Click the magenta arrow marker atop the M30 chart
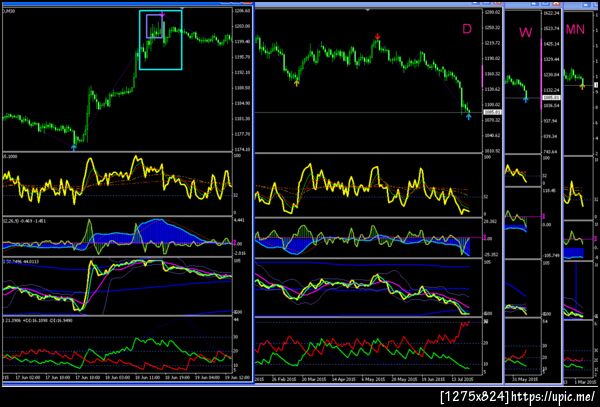Image resolution: width=600 pixels, height=407 pixels. coord(162,15)
